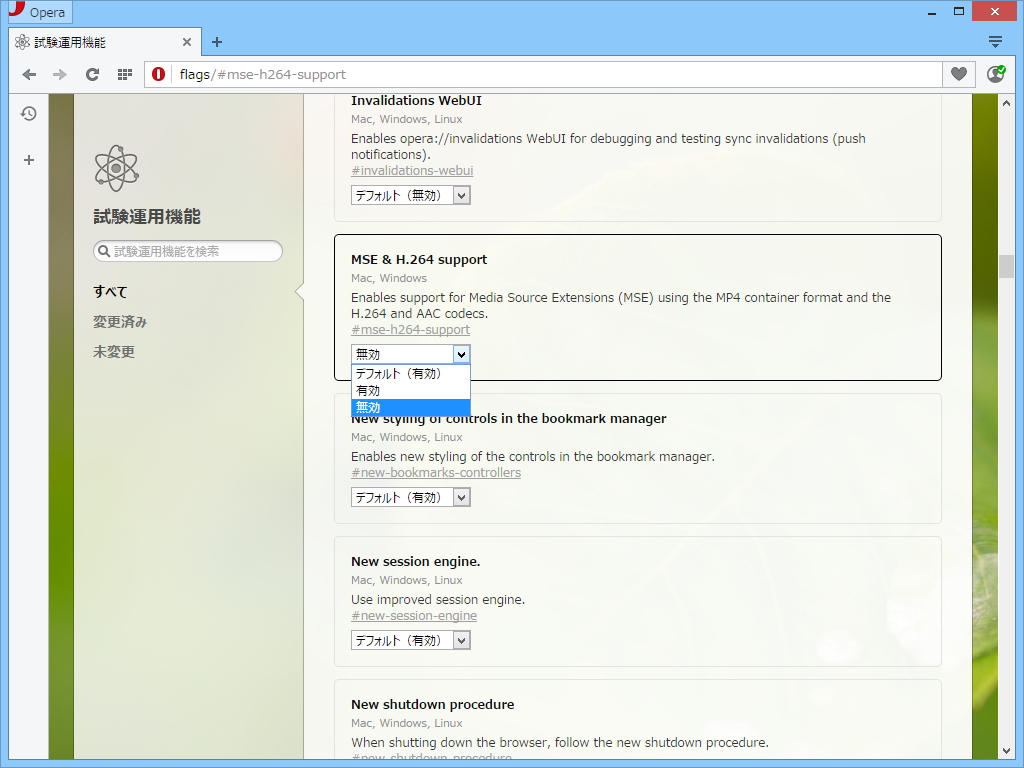Viewport: 1024px width, 768px height.
Task: Open New session engine dropdown
Action: (x=411, y=641)
